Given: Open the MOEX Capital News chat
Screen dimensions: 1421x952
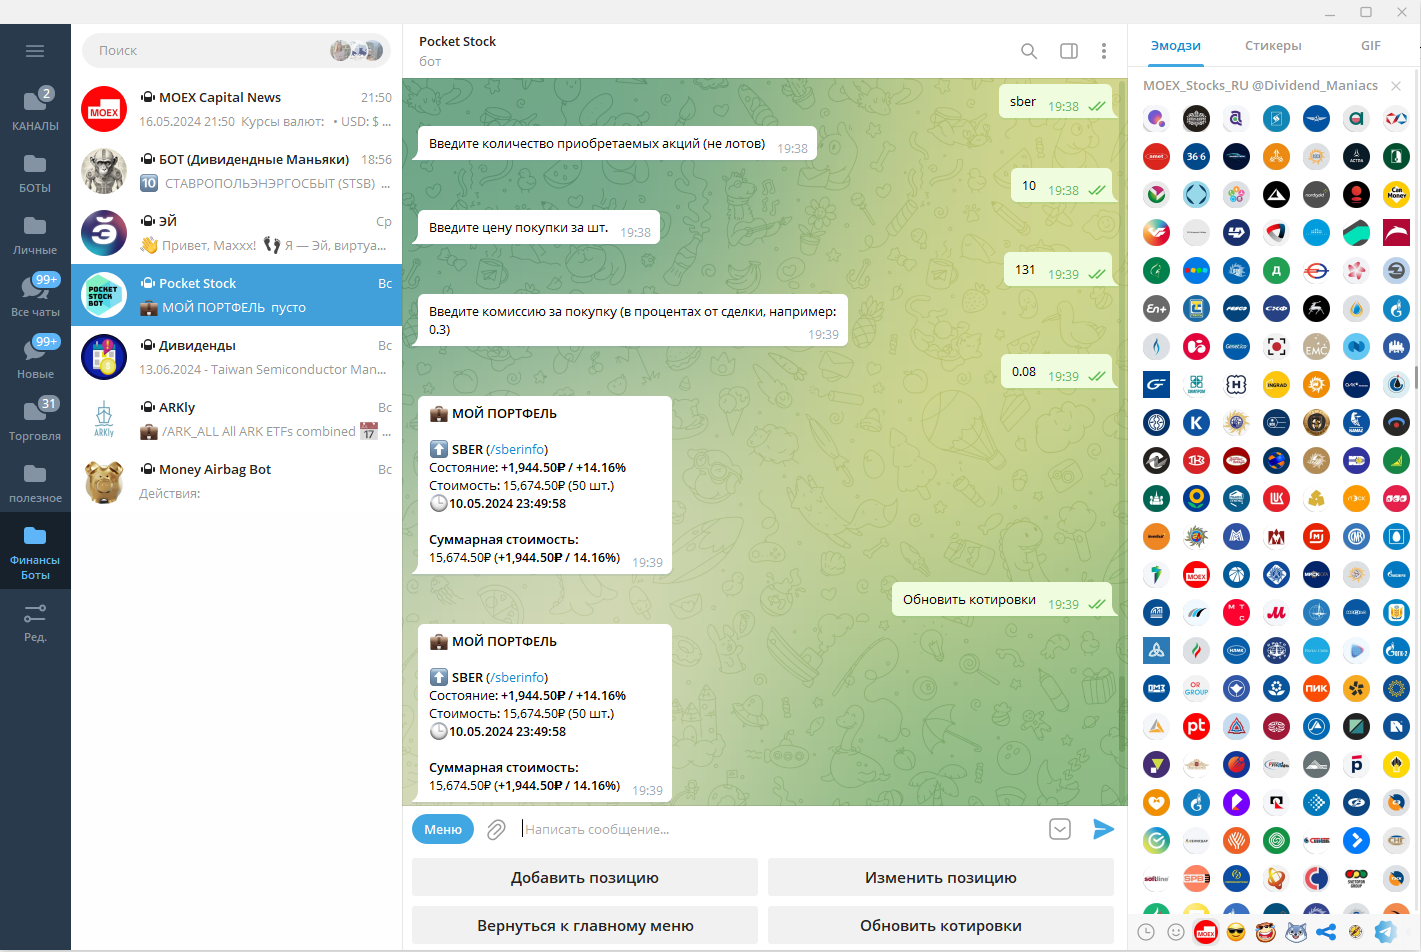Looking at the screenshot, I should click(237, 109).
